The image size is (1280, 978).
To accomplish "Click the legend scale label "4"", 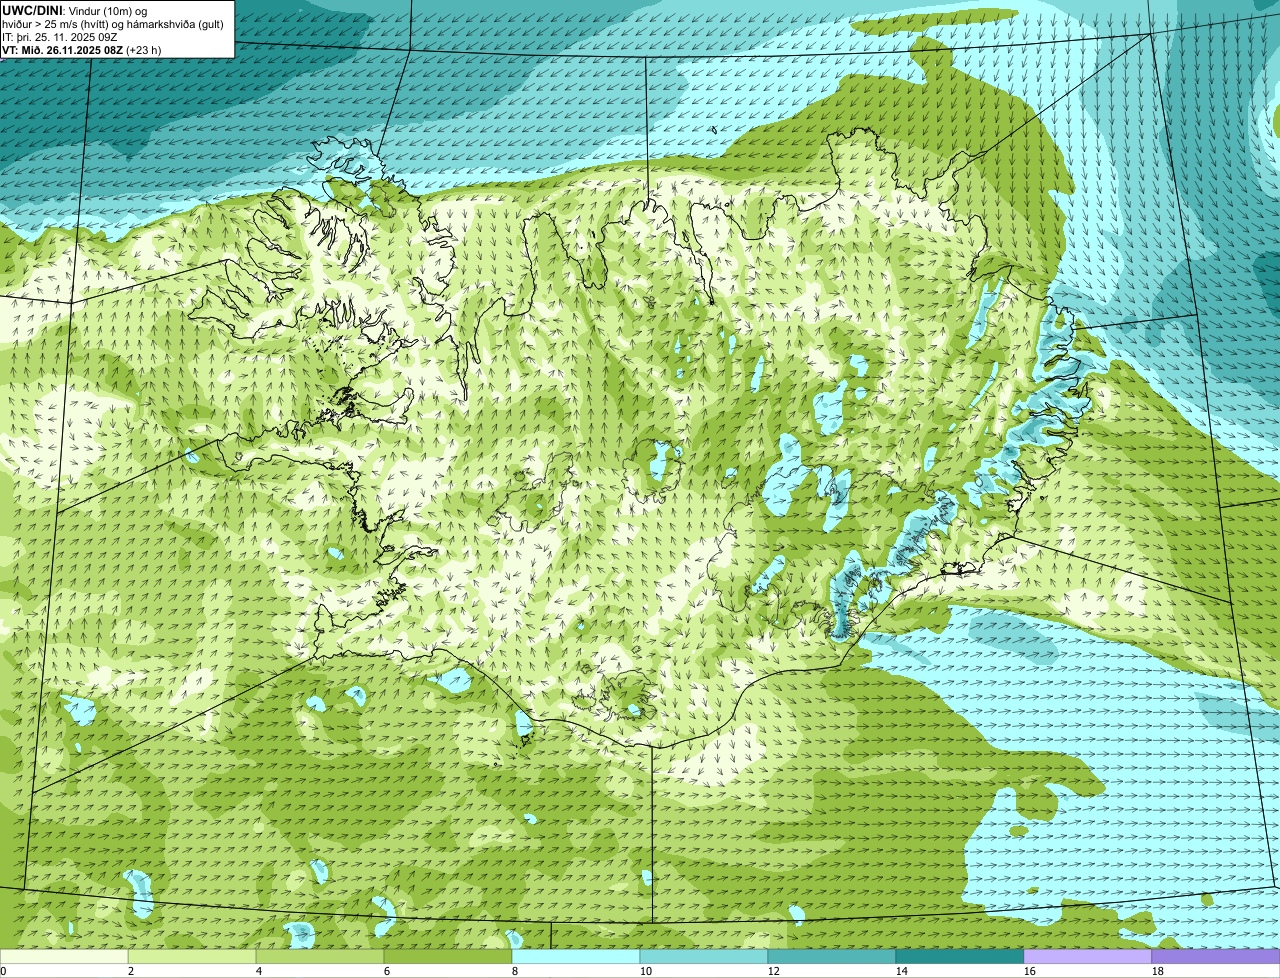I will point(259,971).
